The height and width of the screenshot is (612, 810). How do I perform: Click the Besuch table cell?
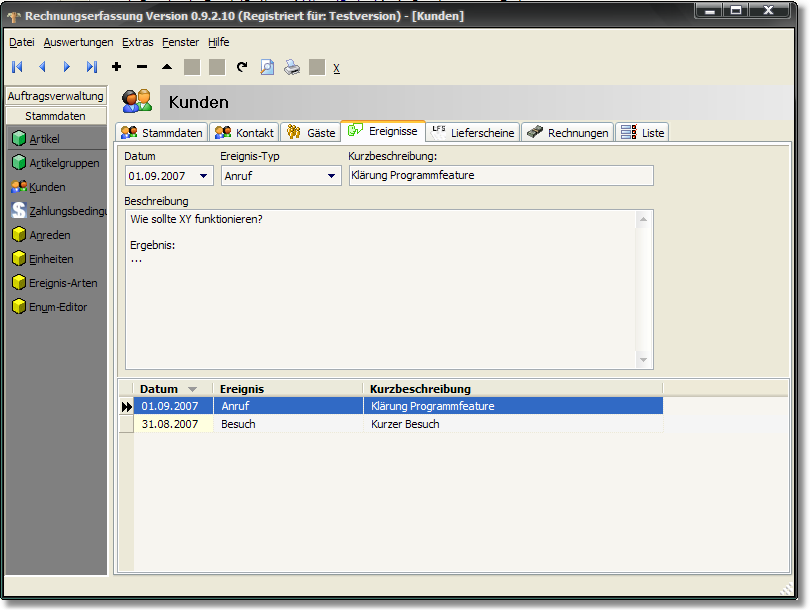tap(288, 424)
